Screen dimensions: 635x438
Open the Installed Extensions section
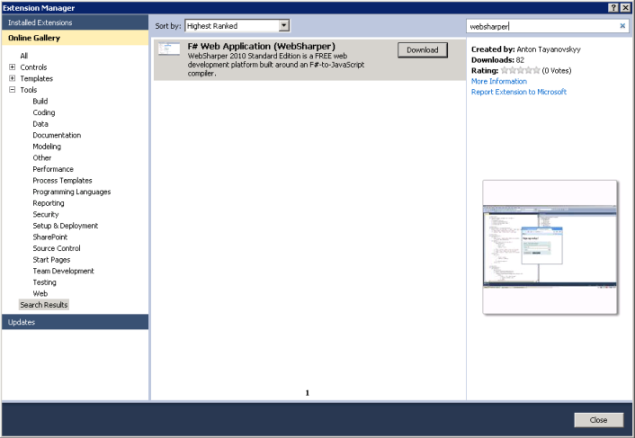75,23
